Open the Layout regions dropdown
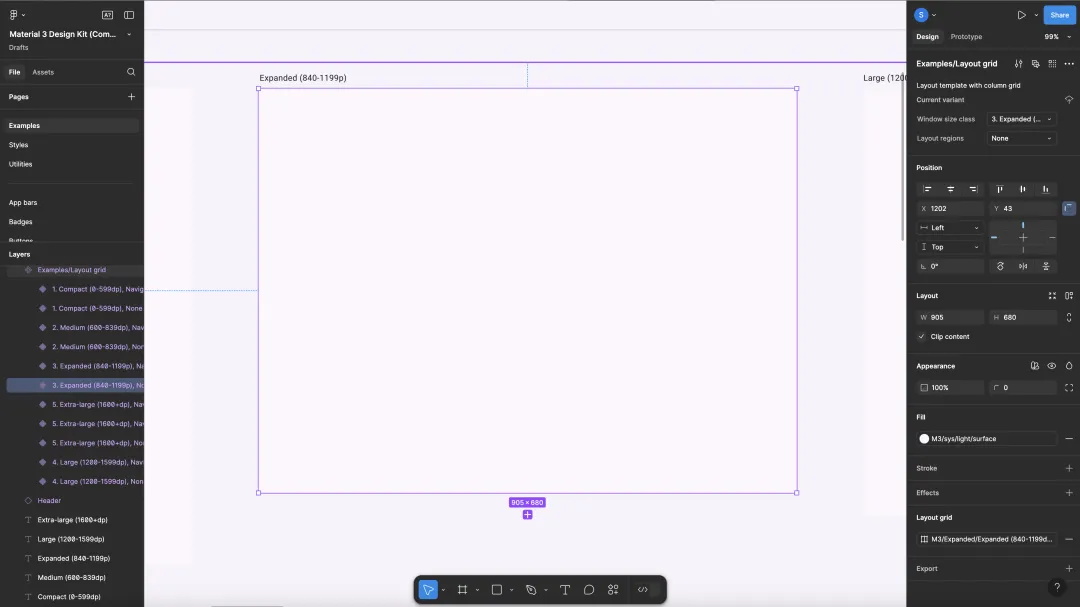The height and width of the screenshot is (607, 1080). coord(1021,138)
